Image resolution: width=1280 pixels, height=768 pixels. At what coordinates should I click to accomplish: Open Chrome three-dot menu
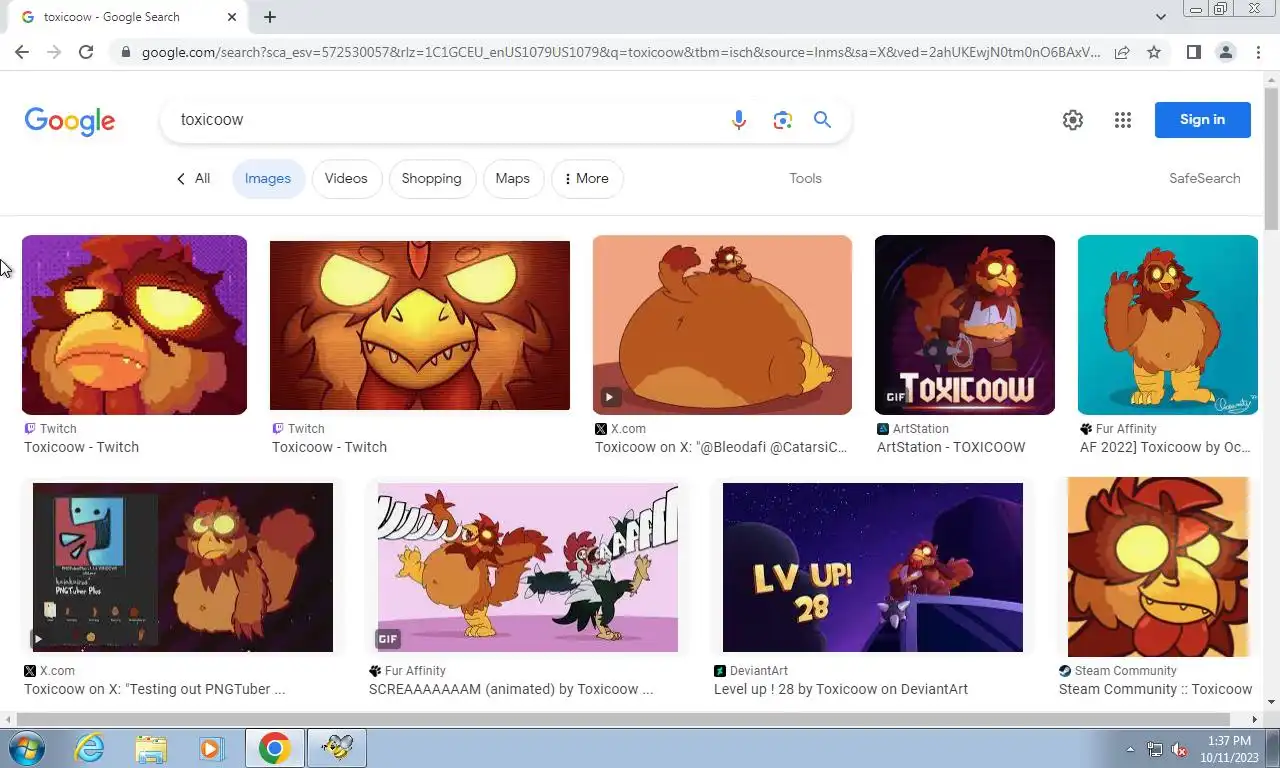(x=1258, y=52)
